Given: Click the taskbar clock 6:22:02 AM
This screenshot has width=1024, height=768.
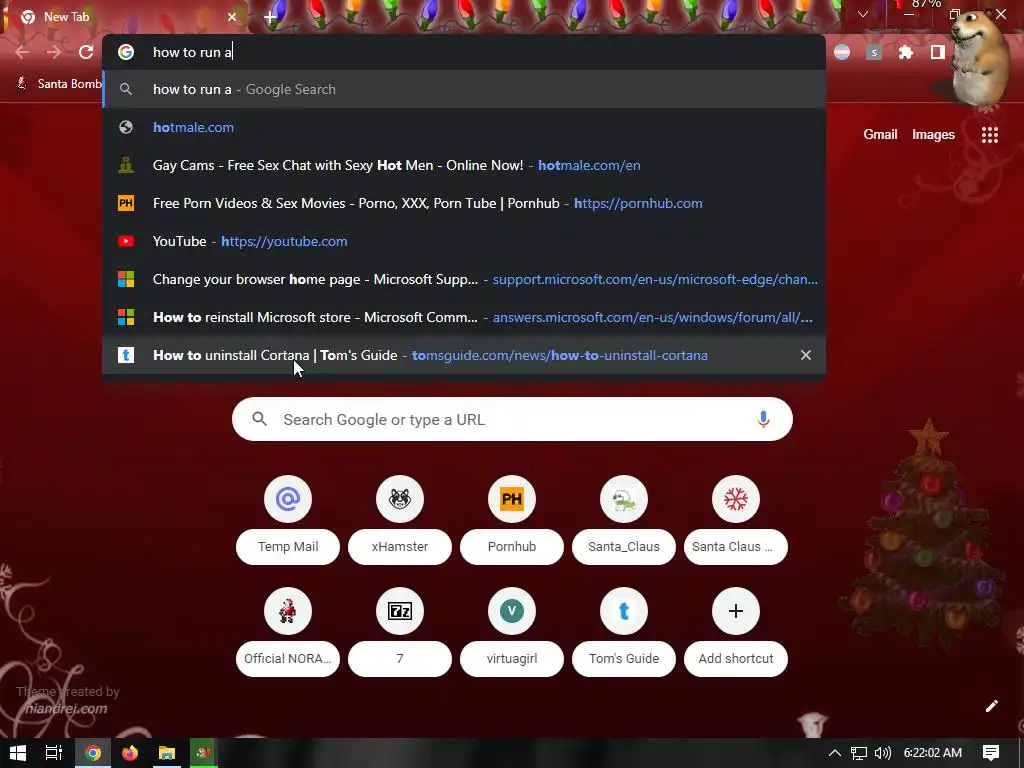Looking at the screenshot, I should pyautogui.click(x=932, y=753).
